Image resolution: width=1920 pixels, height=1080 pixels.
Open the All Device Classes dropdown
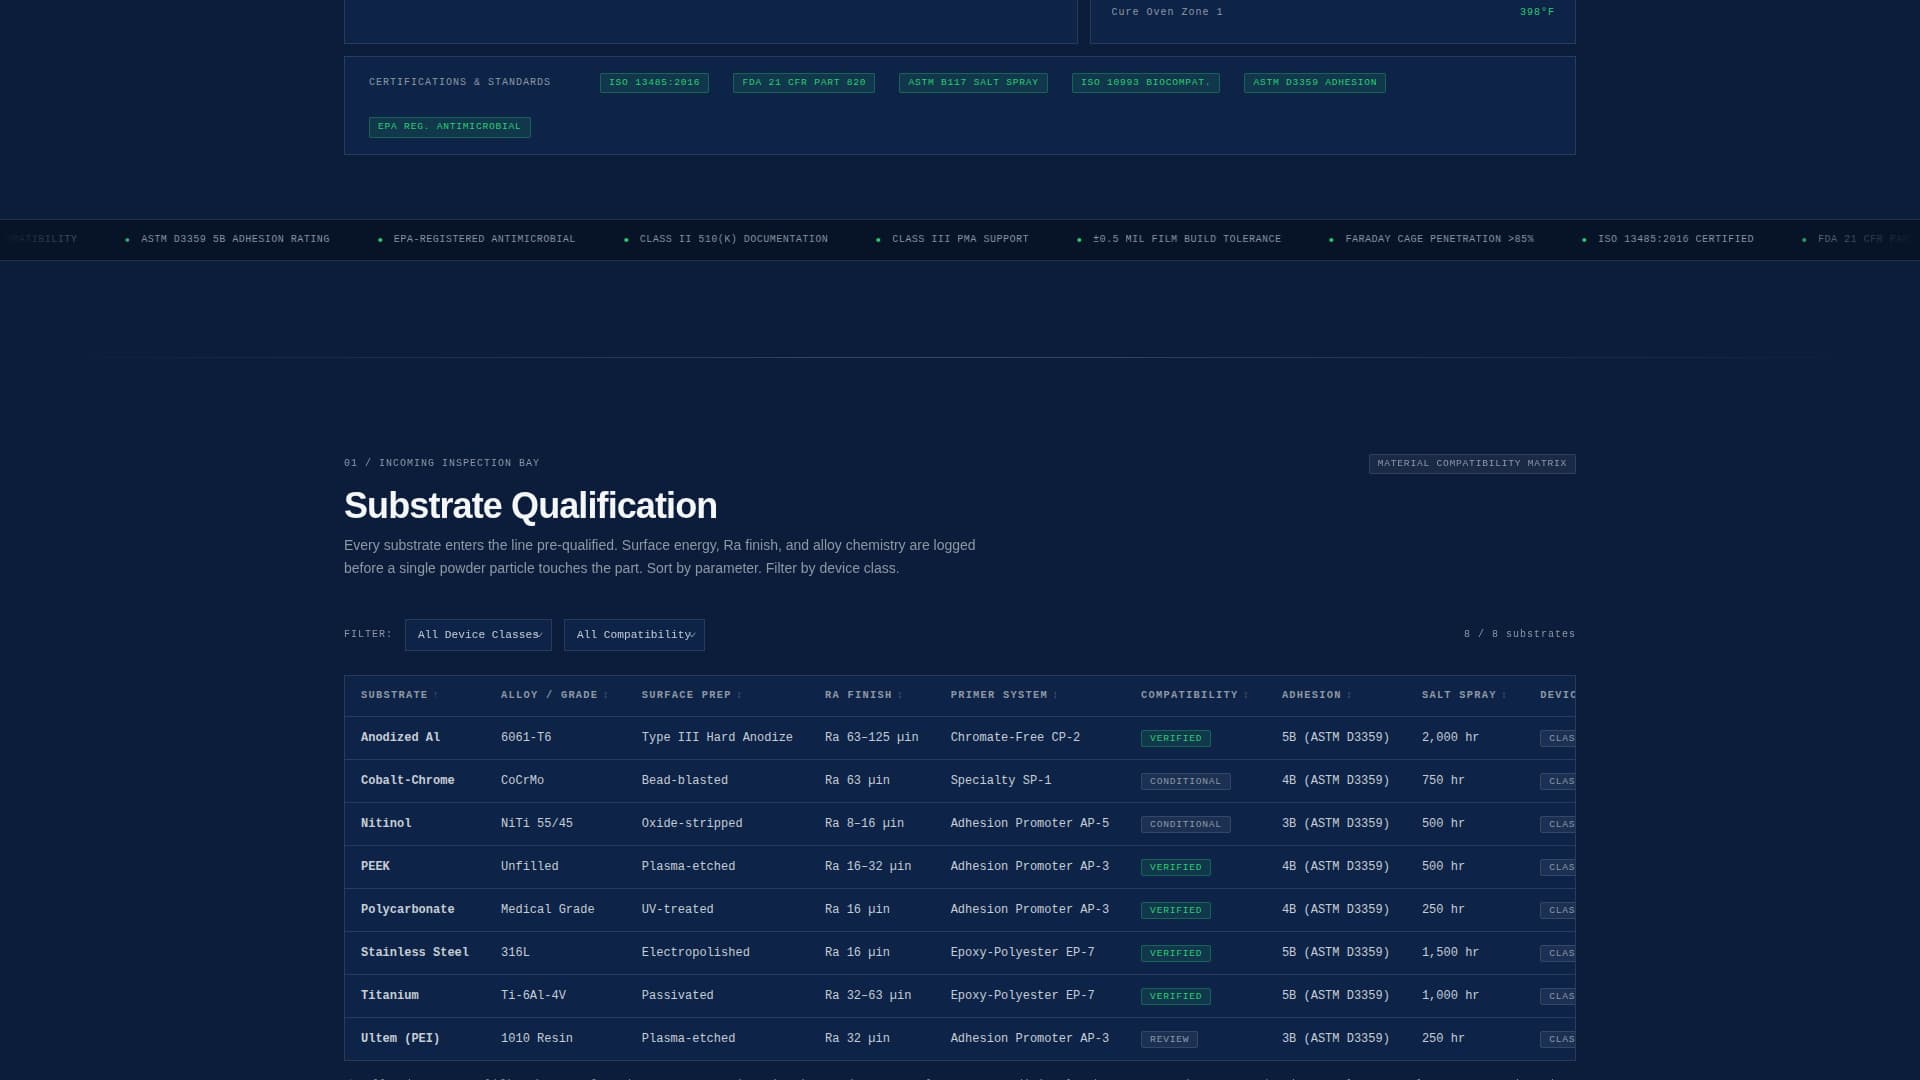tap(478, 635)
